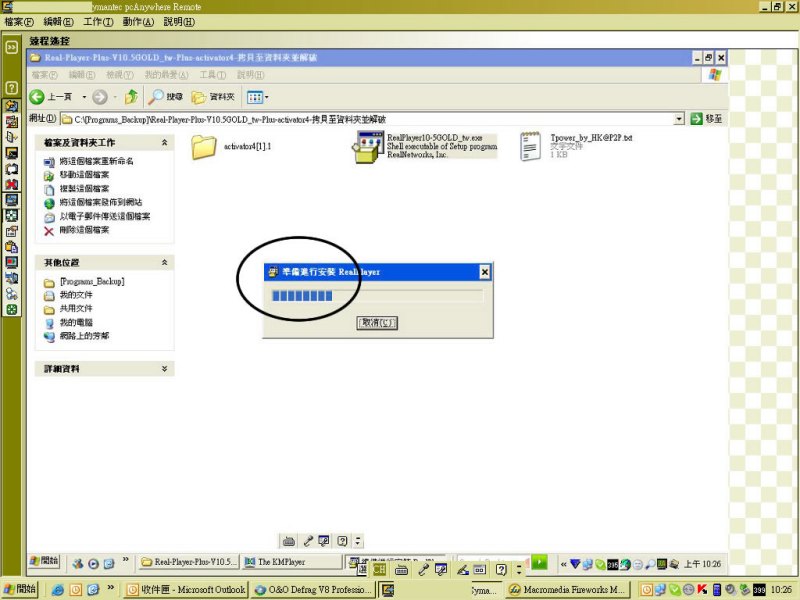
Task: Click the RealPlayer install progress bar
Action: (x=377, y=296)
